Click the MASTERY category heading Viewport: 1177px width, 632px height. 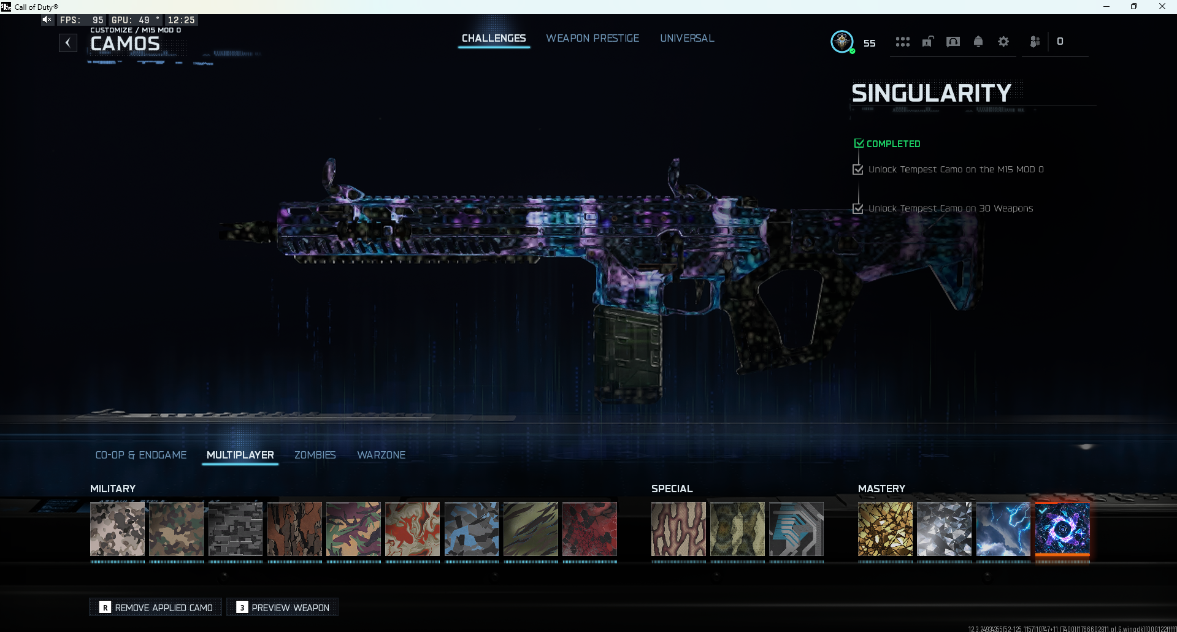[881, 489]
